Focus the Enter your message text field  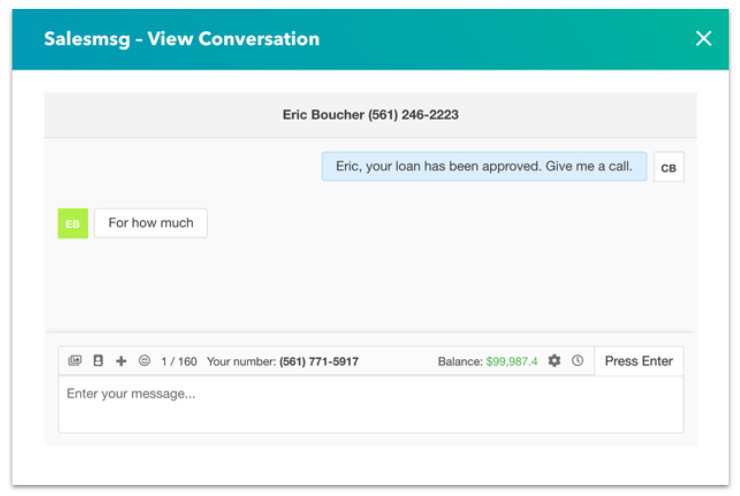click(370, 404)
